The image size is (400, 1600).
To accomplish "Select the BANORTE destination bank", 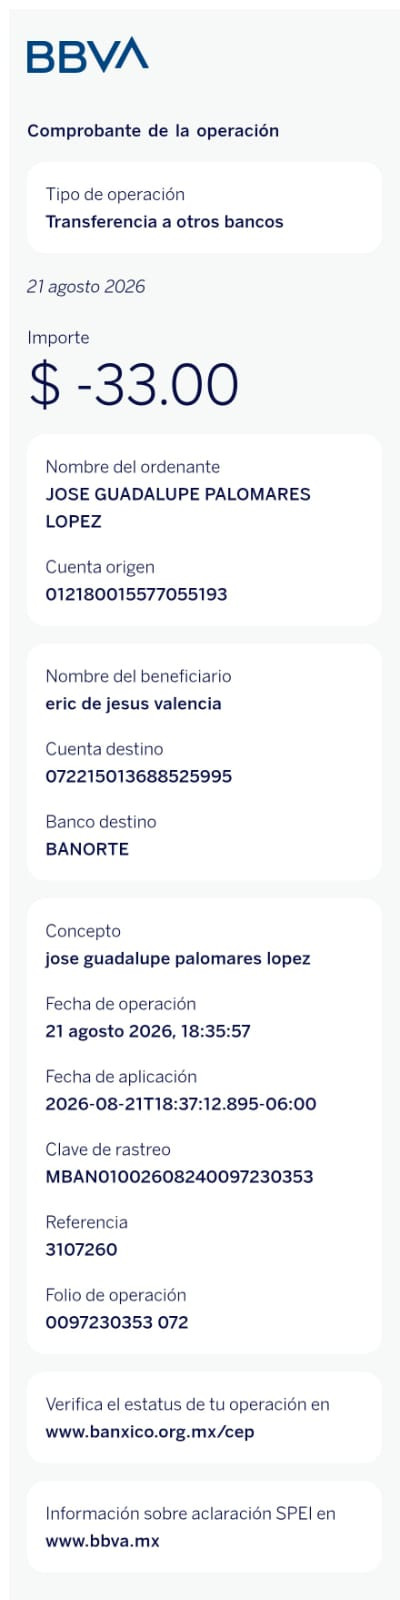I will pos(87,849).
